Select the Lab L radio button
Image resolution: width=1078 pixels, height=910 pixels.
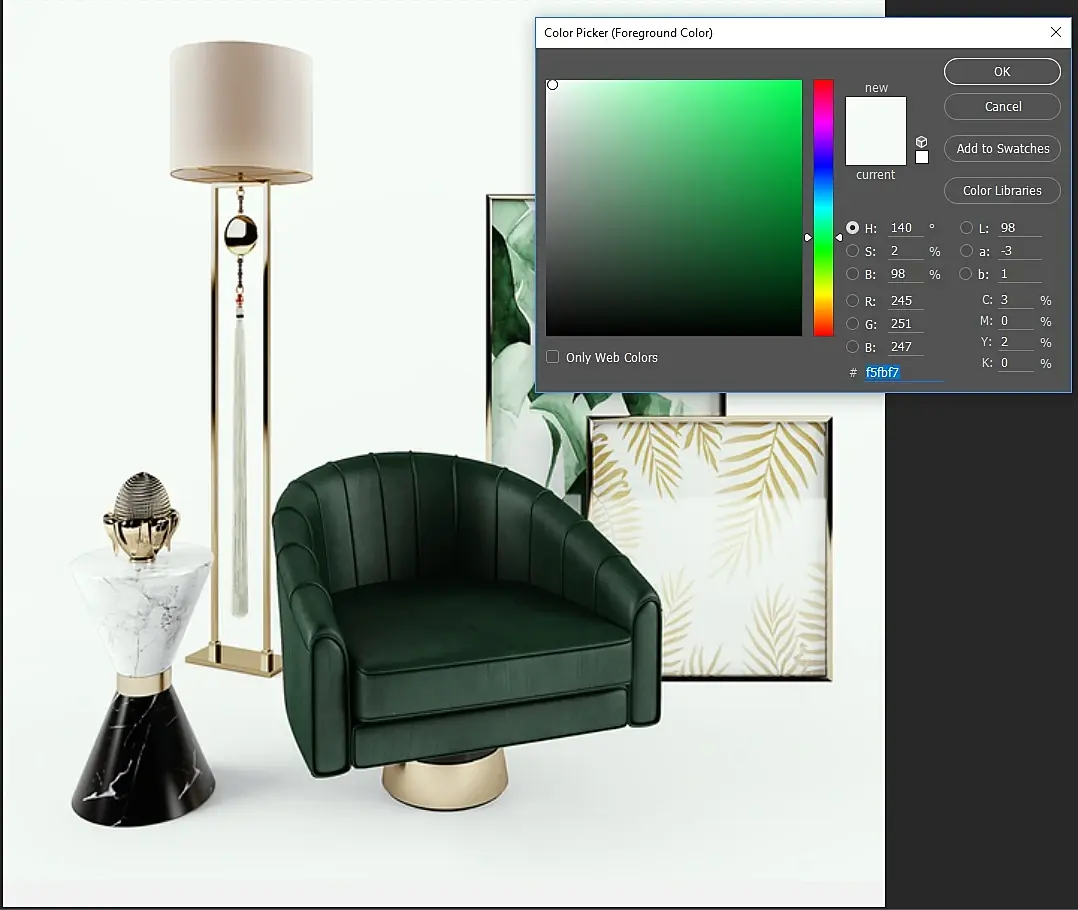pos(967,228)
